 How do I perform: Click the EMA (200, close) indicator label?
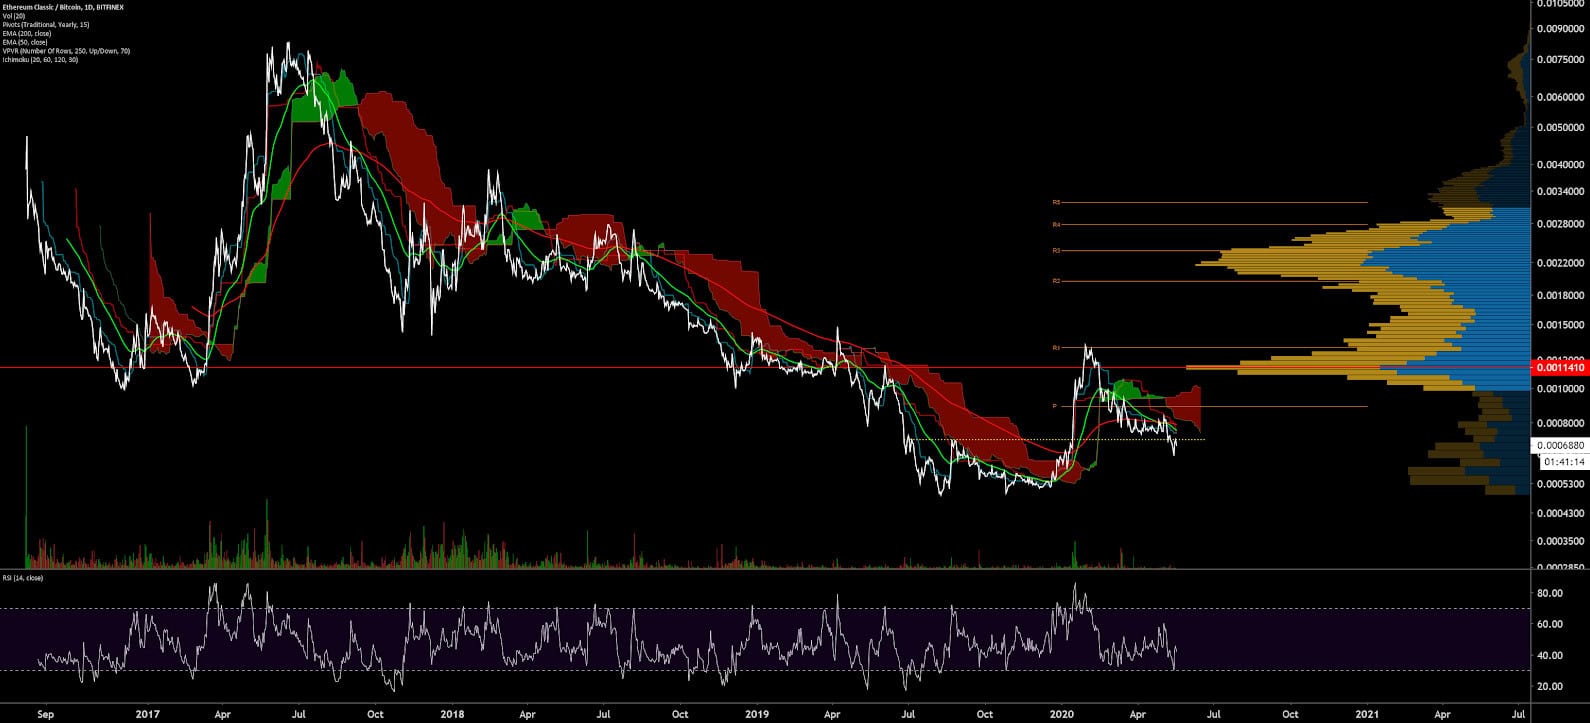27,34
